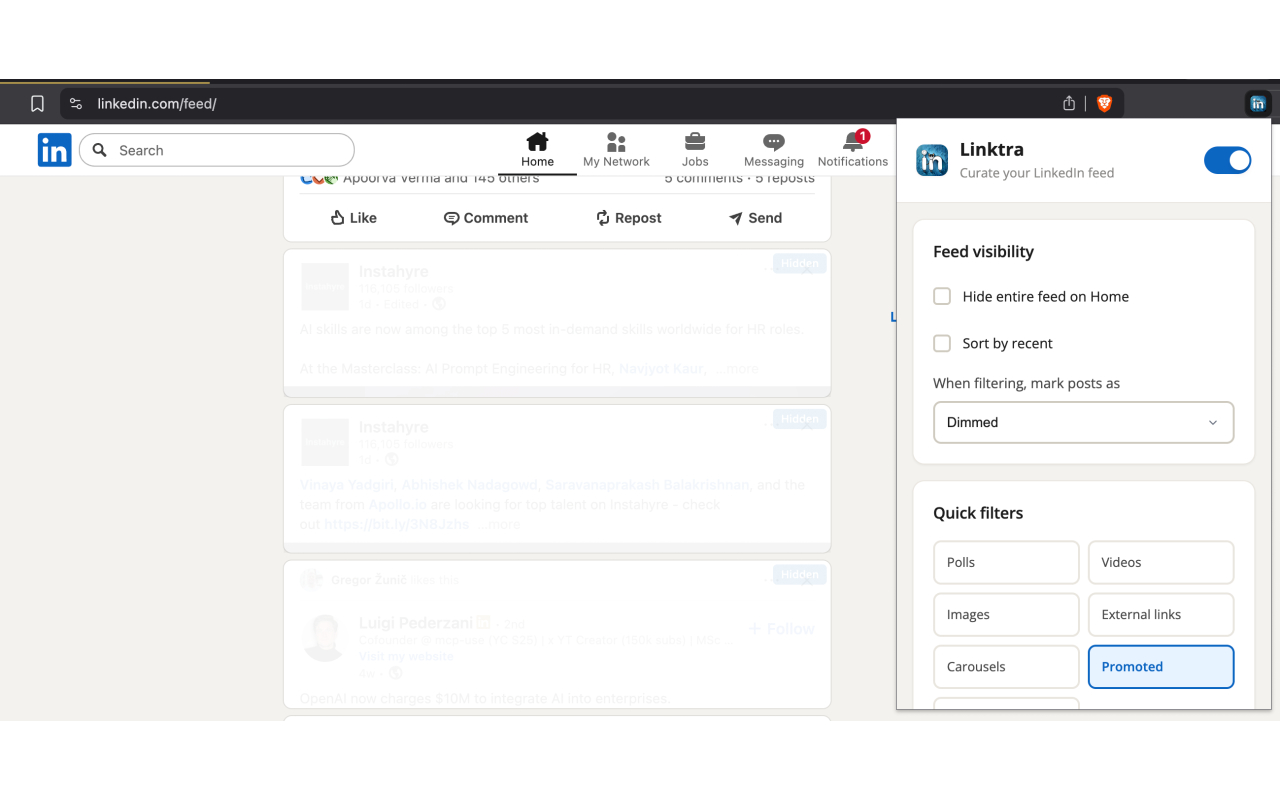This screenshot has width=1280, height=800.
Task: Select the Videos quick filter
Action: [x=1161, y=562]
